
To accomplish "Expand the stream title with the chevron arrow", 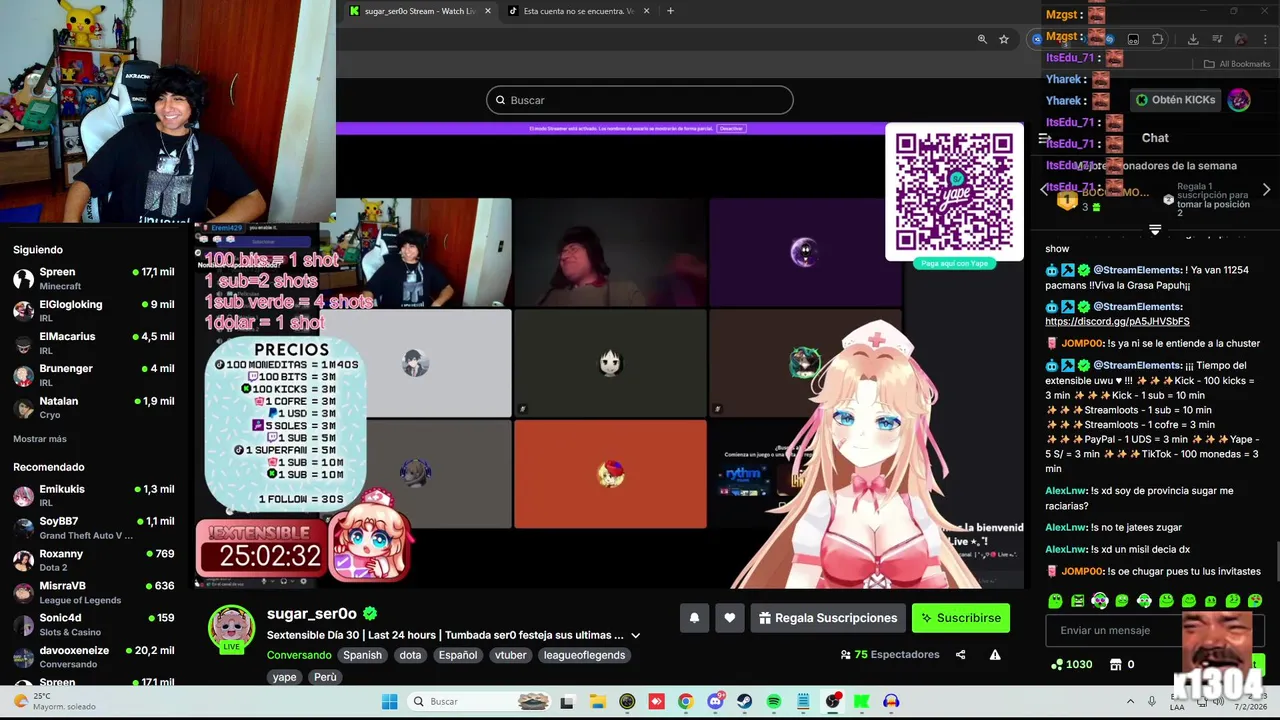I will point(635,635).
